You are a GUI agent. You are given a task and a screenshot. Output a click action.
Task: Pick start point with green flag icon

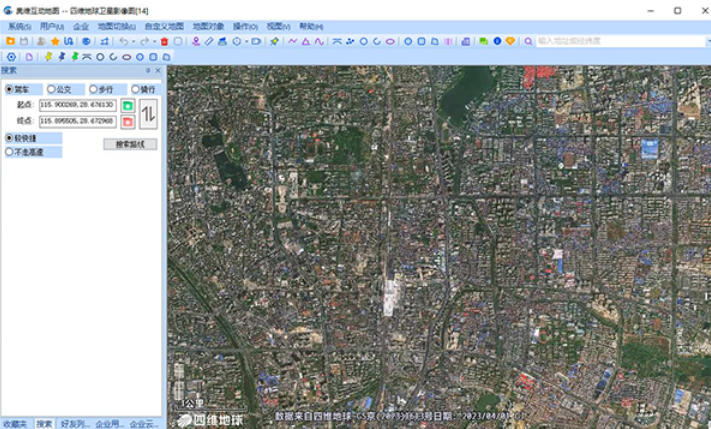[128, 105]
